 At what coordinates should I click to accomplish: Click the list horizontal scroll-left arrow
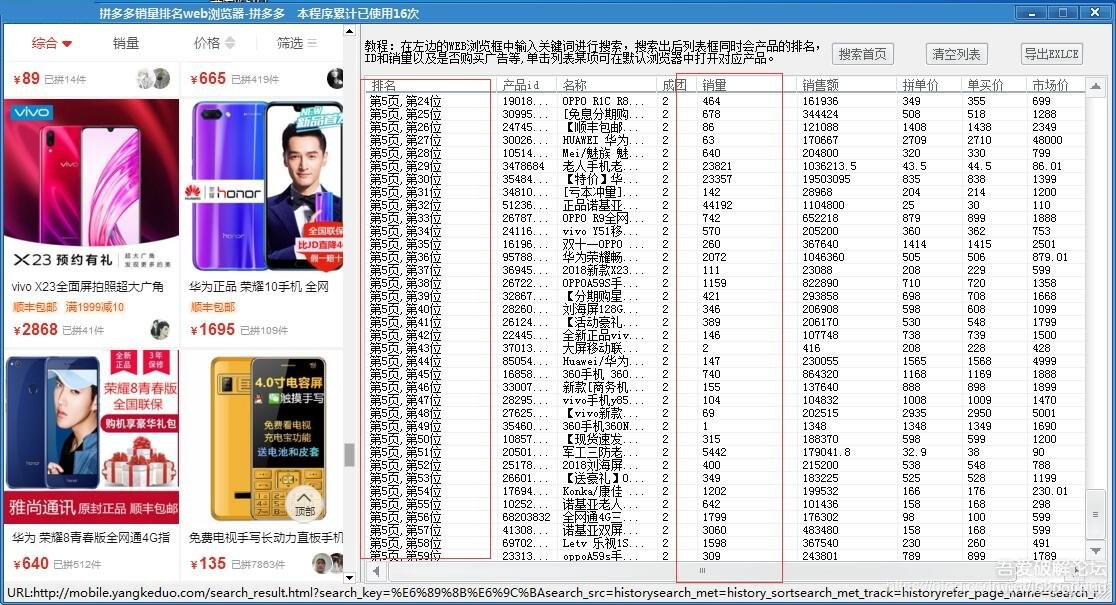[375, 571]
